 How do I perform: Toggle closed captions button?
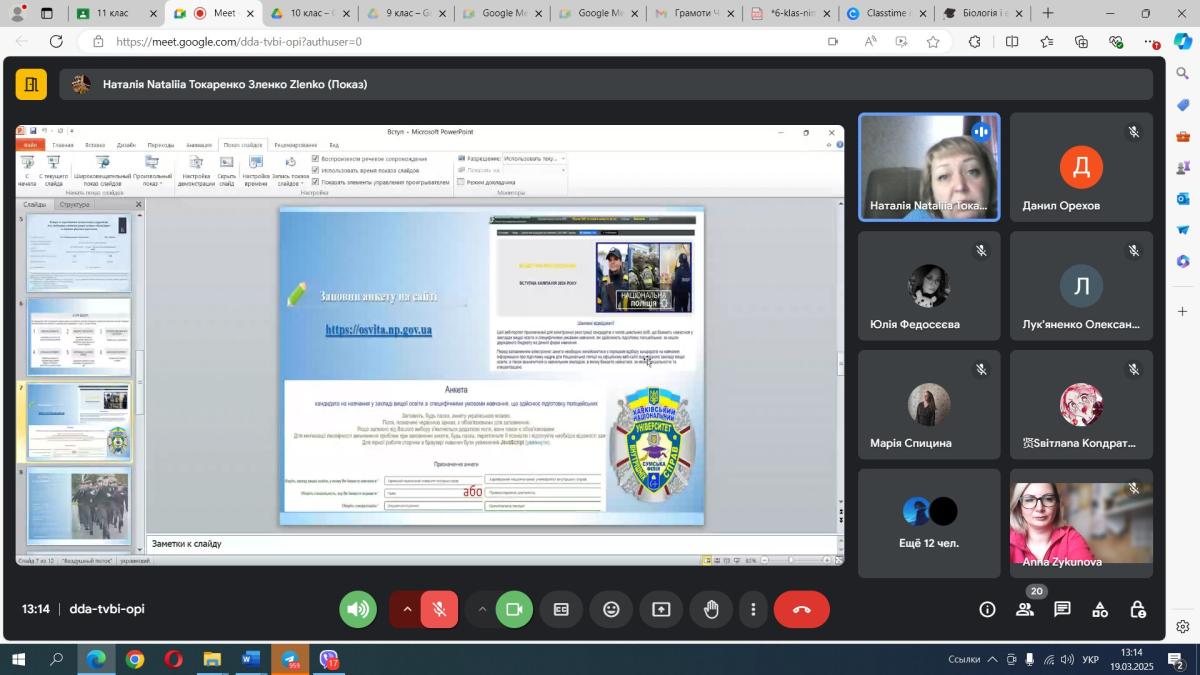coord(561,609)
